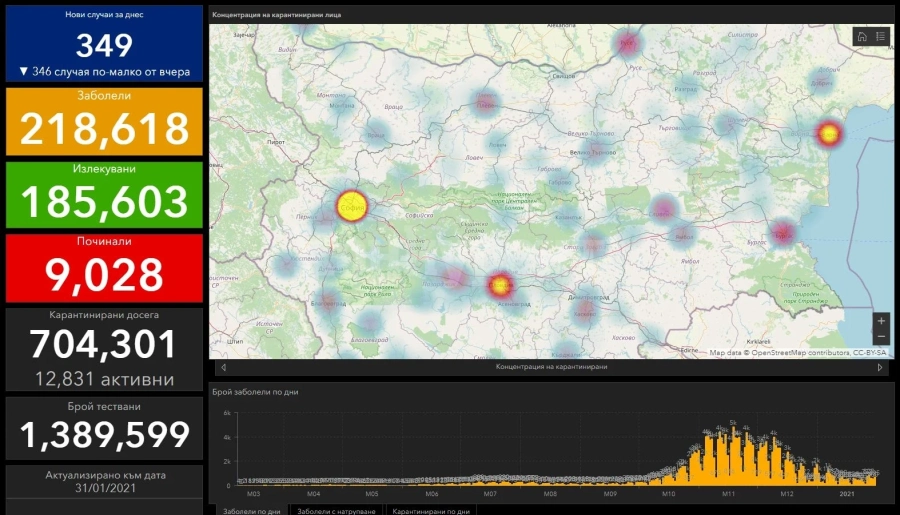Image resolution: width=900 pixels, height=515 pixels.
Task: Click the Варна yellow hotspot on the map
Action: coord(829,134)
